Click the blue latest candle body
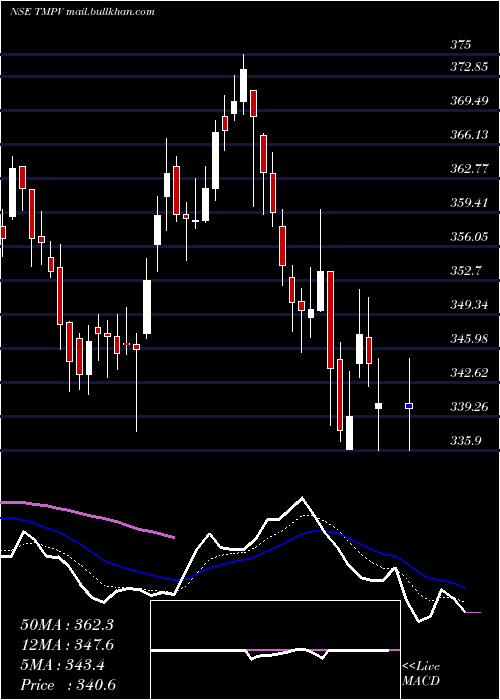This screenshot has height=700, width=500. (x=409, y=406)
